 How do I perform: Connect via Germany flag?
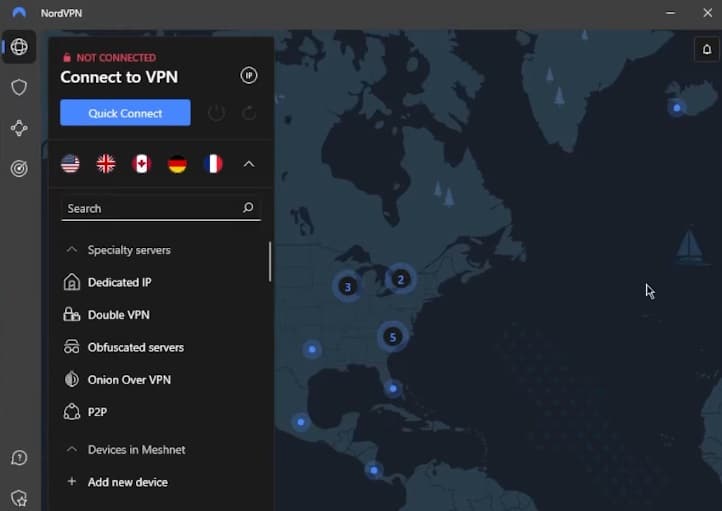tap(177, 164)
